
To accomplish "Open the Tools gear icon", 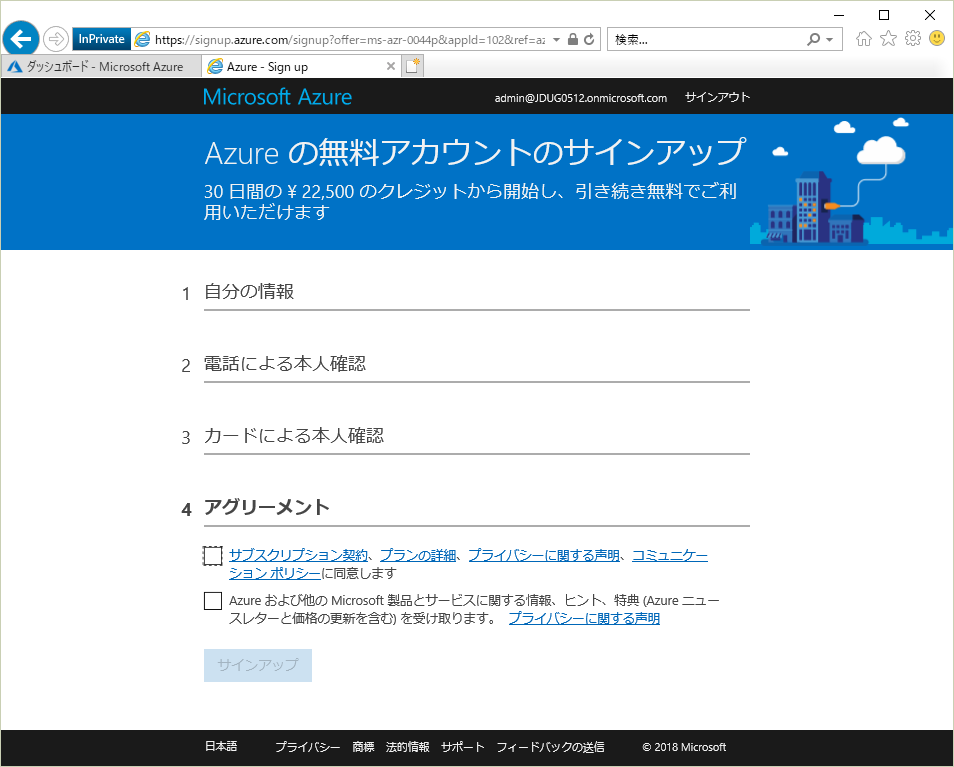I will point(913,39).
